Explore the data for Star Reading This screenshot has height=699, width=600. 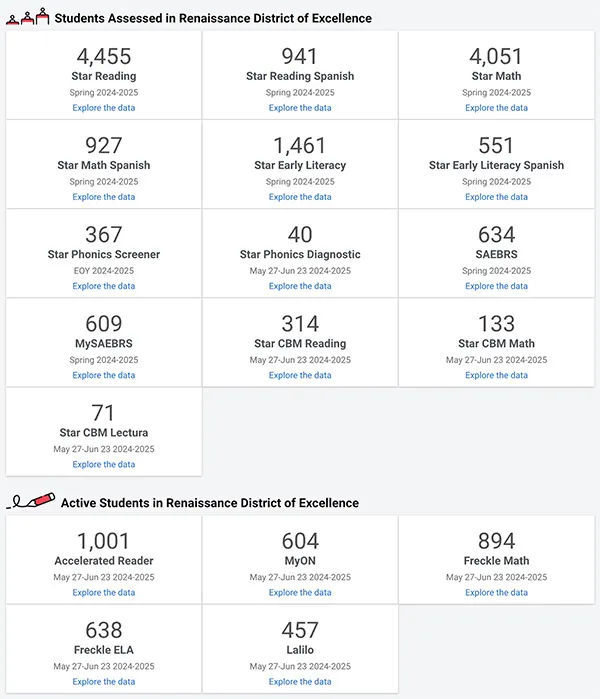coord(104,108)
